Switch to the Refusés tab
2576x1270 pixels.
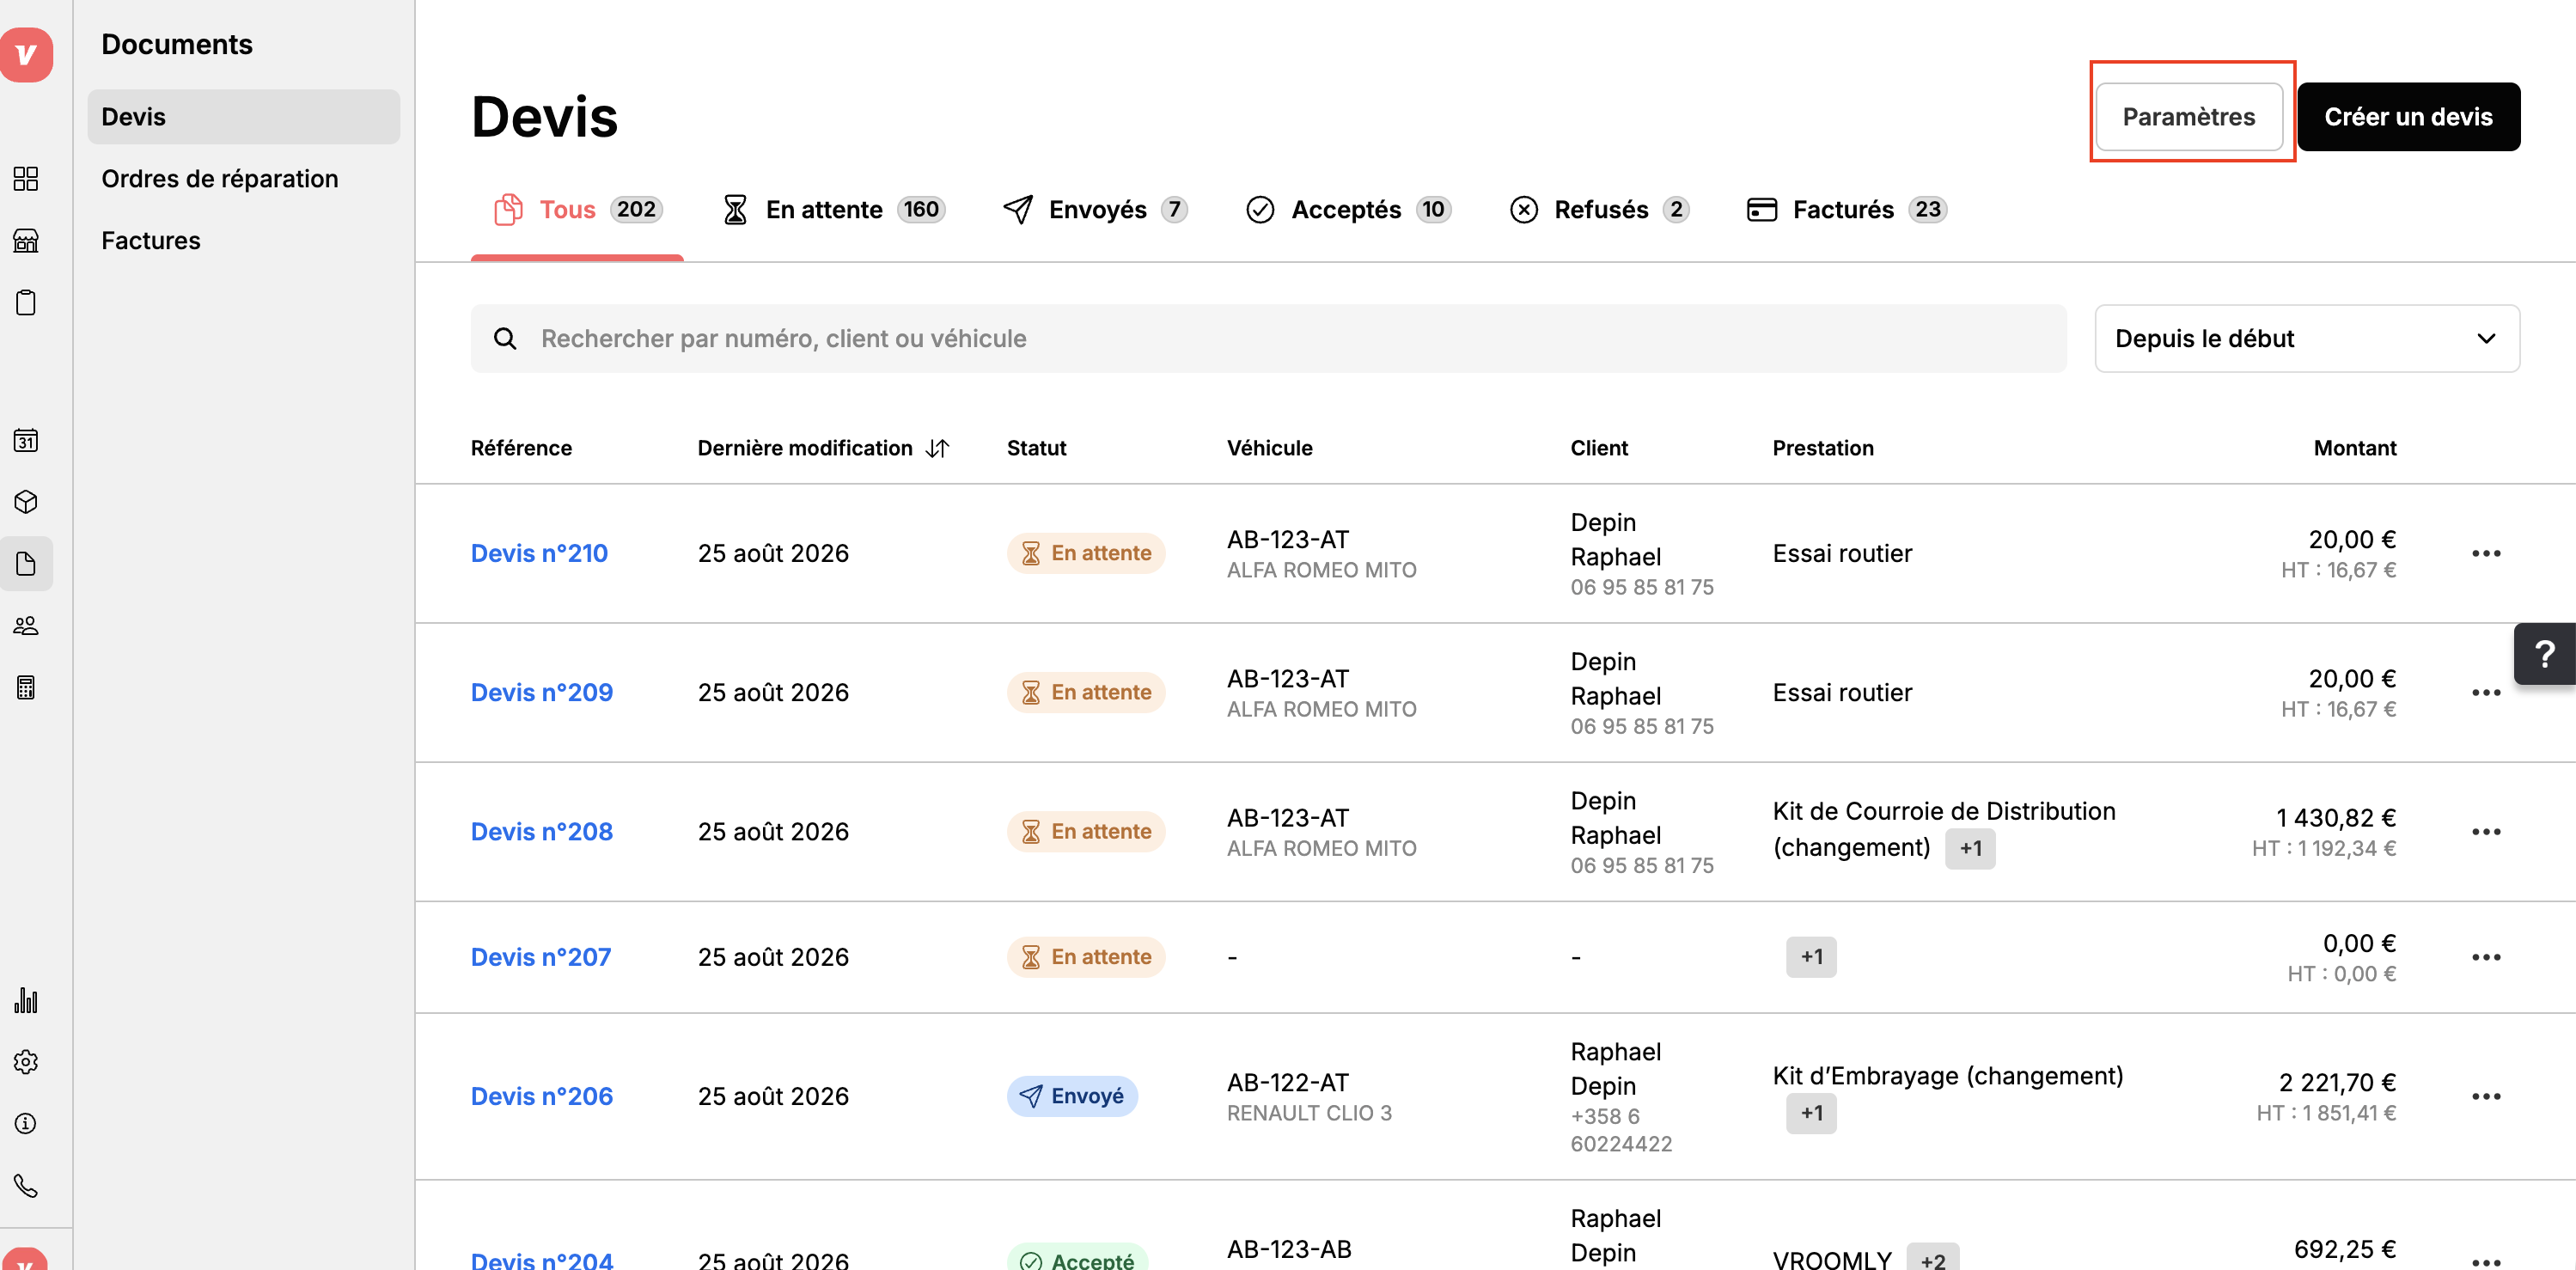tap(1599, 209)
